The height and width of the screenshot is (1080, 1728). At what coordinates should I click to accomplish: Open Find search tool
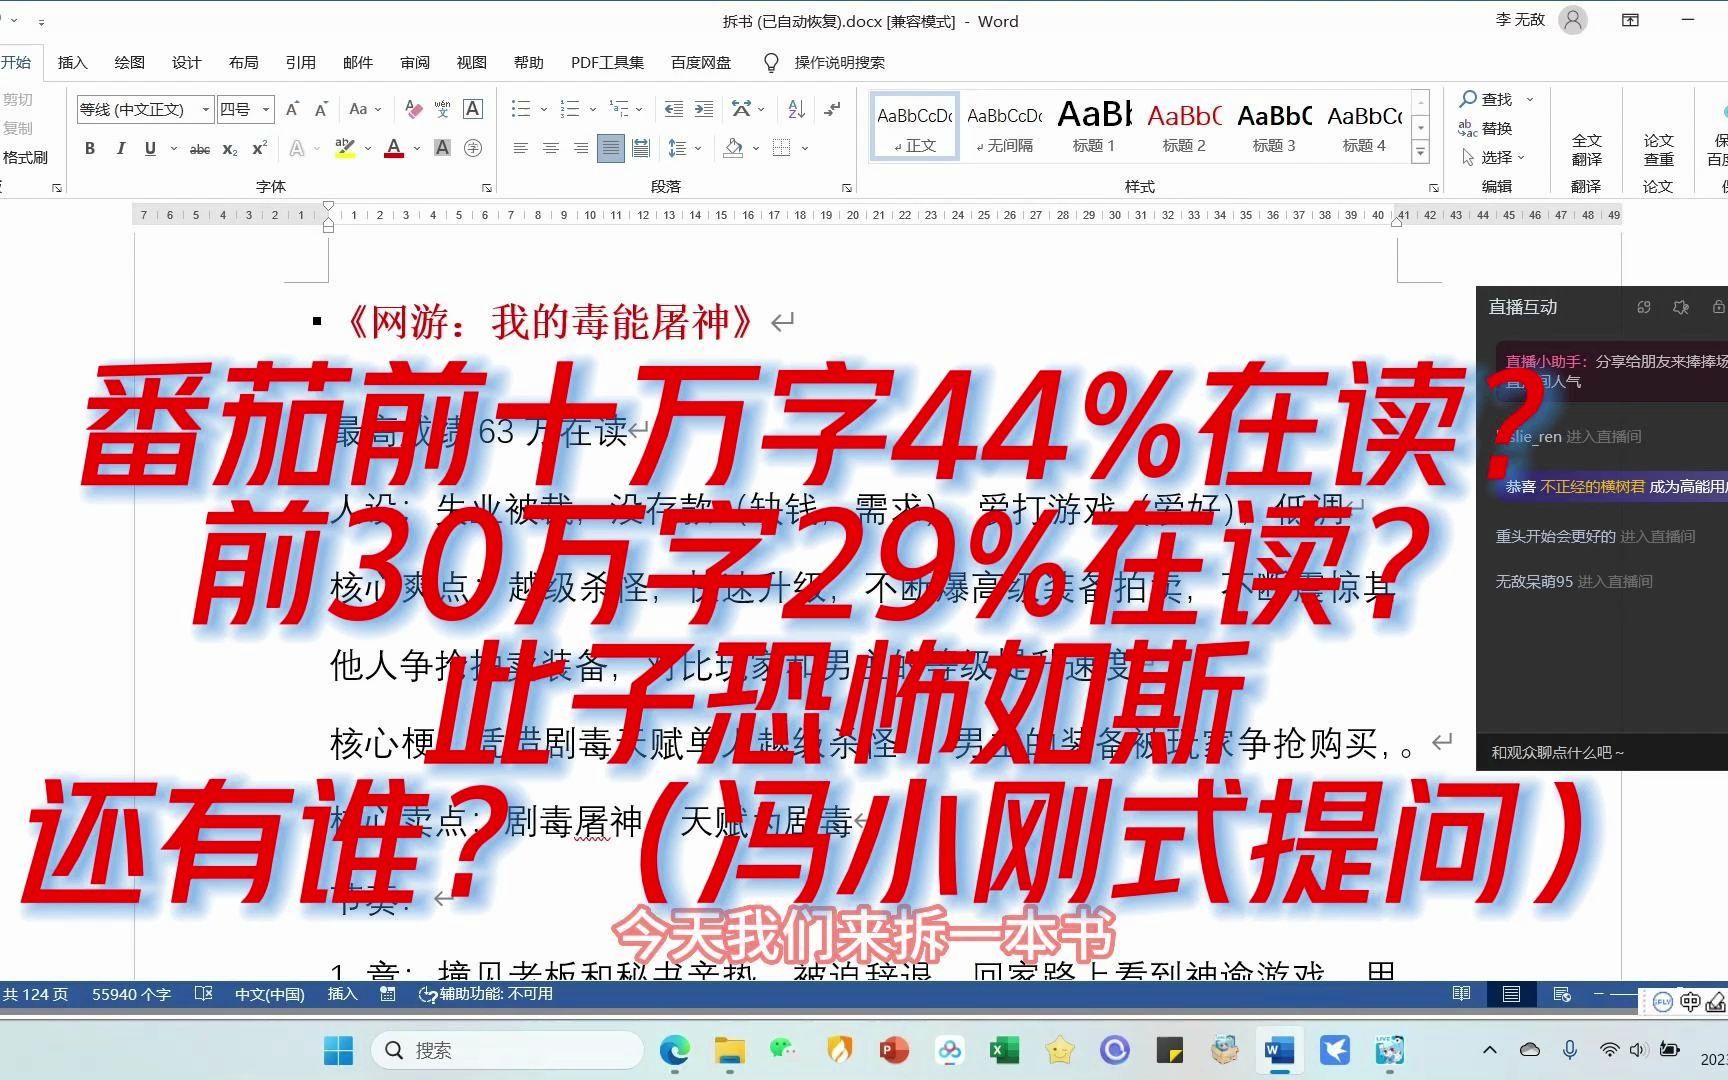click(x=1488, y=99)
